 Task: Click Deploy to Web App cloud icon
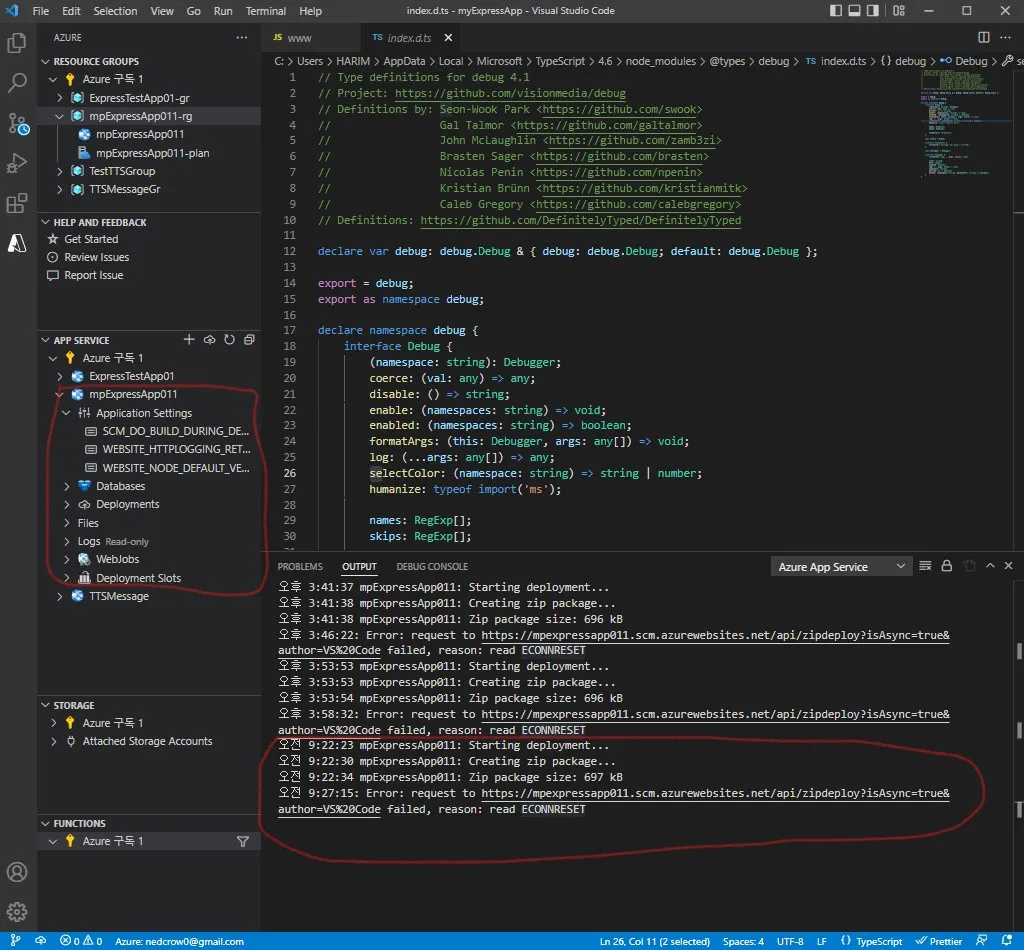coord(210,340)
